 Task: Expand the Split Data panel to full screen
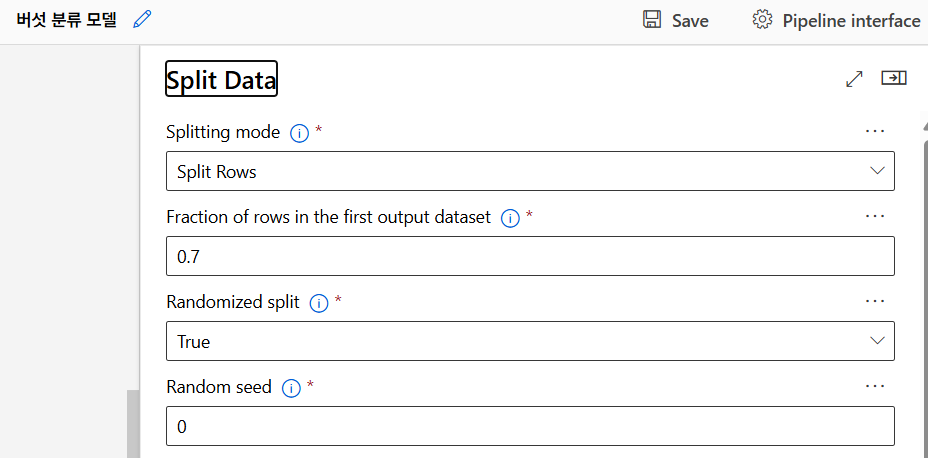click(854, 78)
